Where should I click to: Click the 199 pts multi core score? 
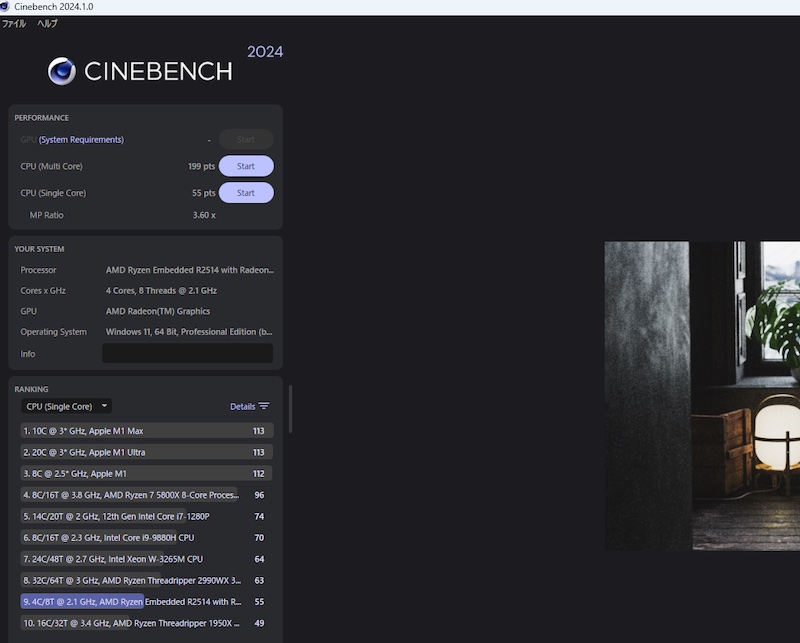pos(202,166)
